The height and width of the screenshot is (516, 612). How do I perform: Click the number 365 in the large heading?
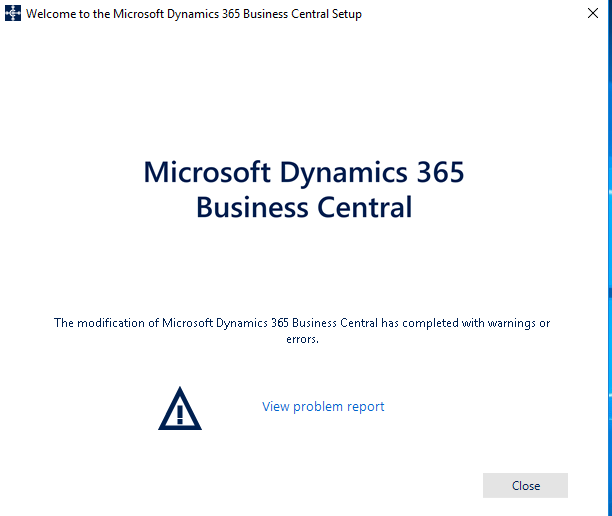[441, 172]
